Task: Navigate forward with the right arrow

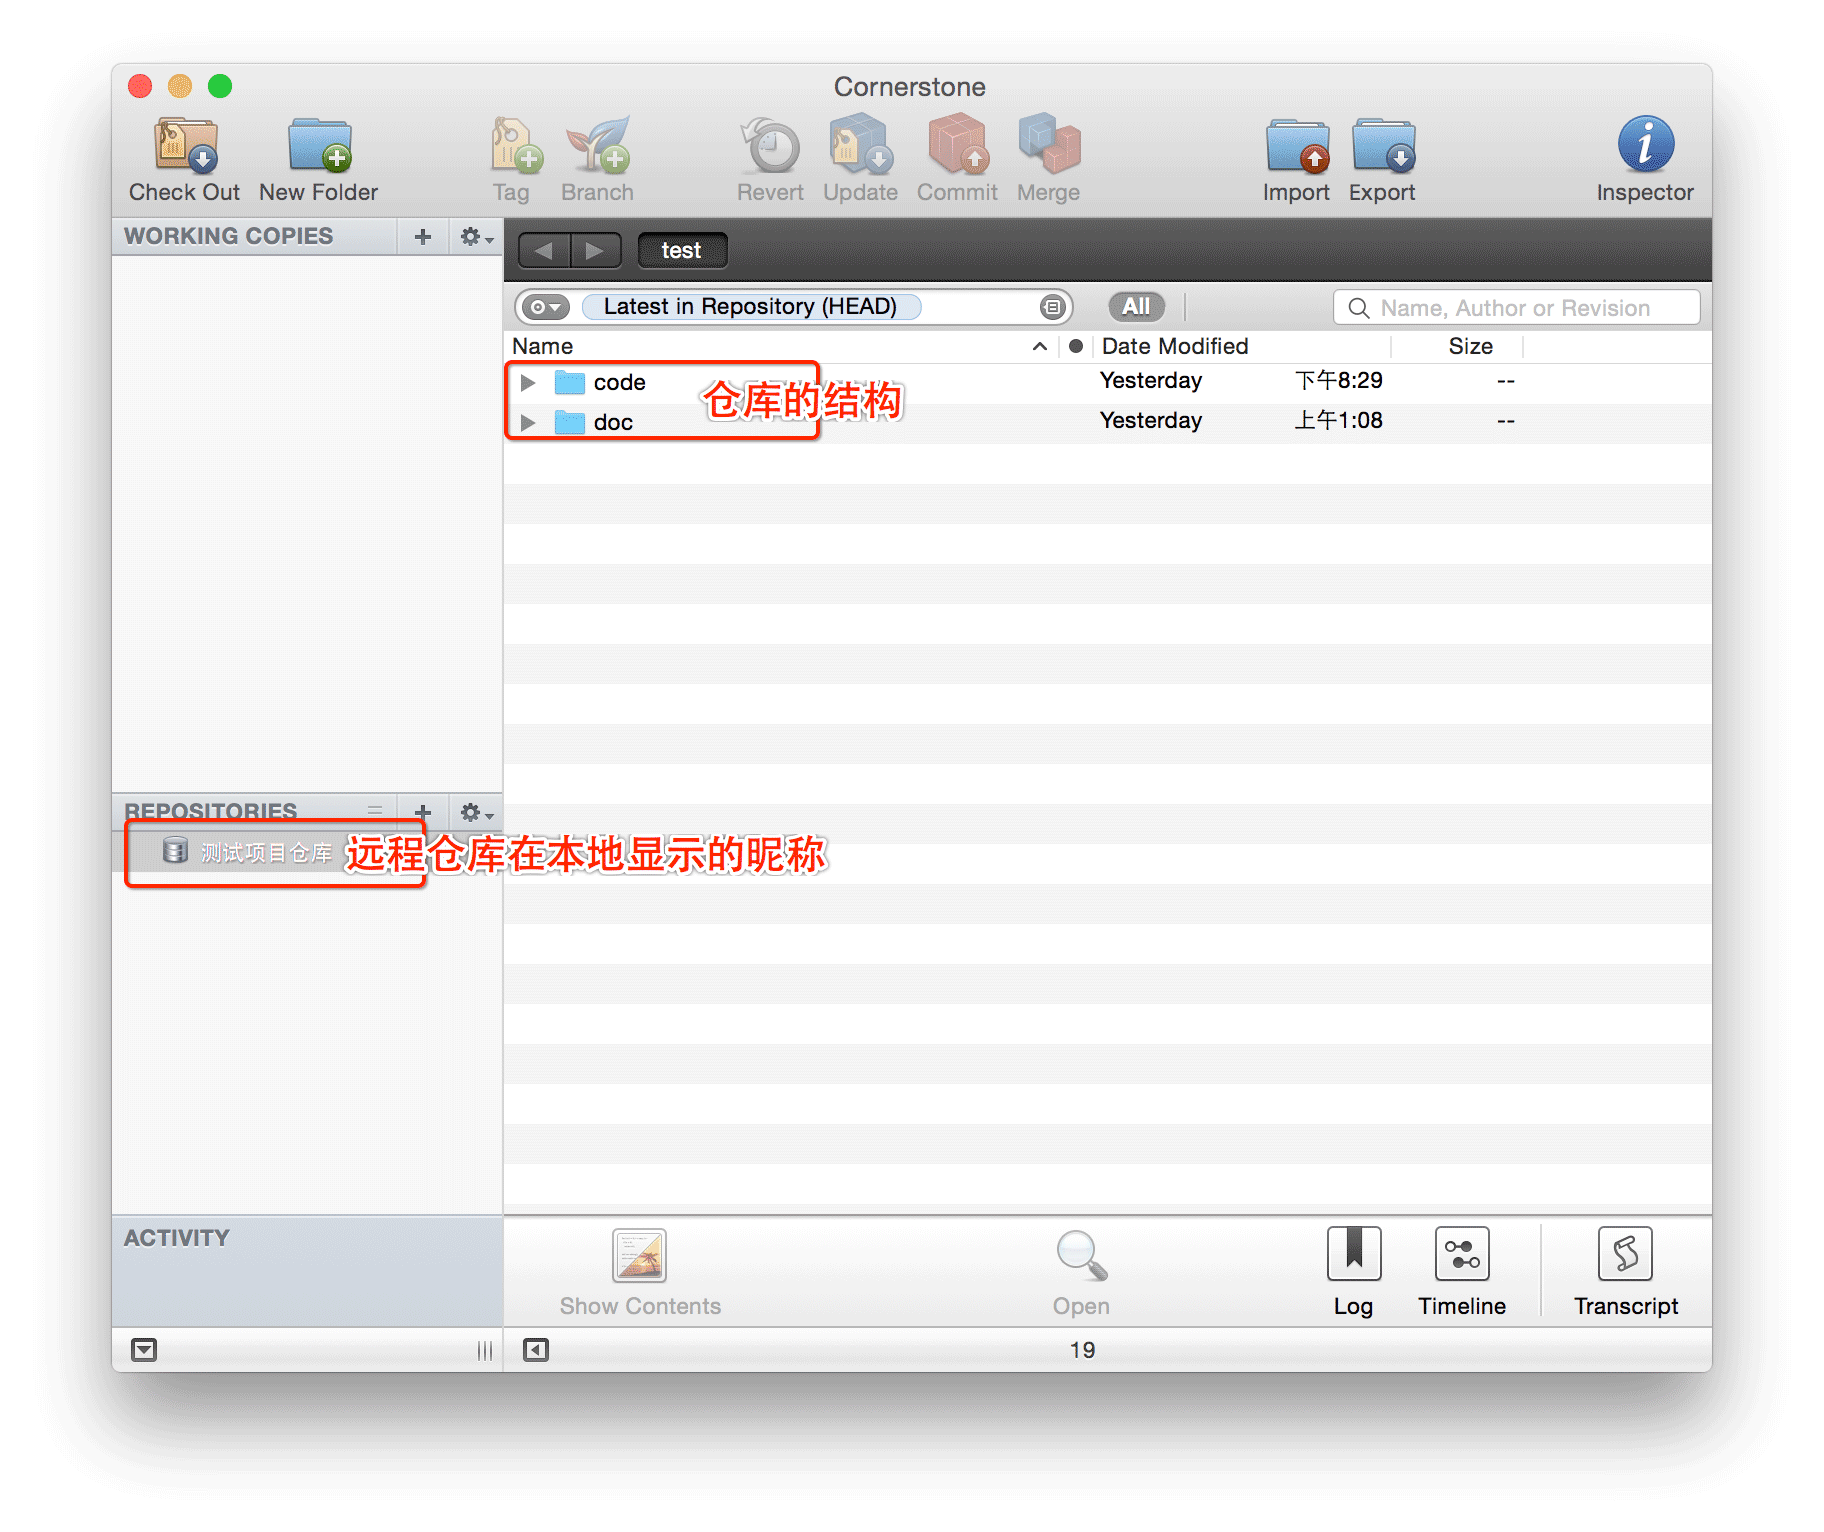Action: [x=596, y=250]
